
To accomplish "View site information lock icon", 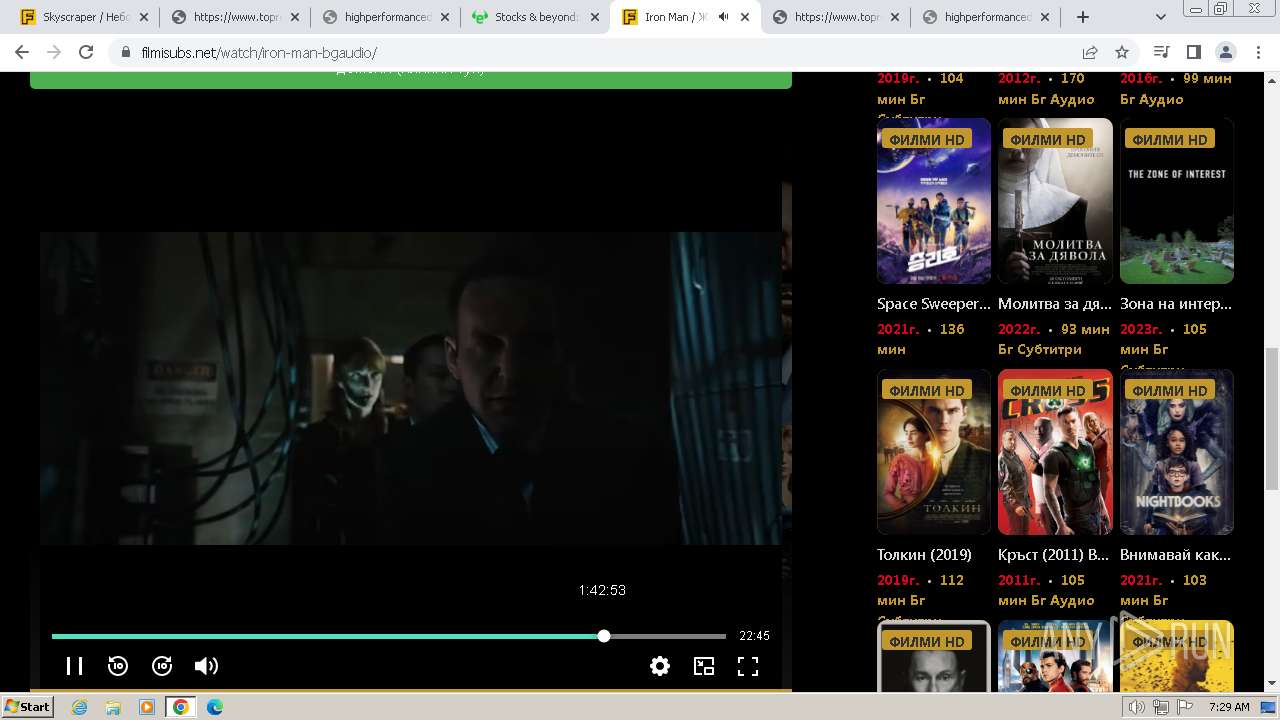I will click(126, 52).
